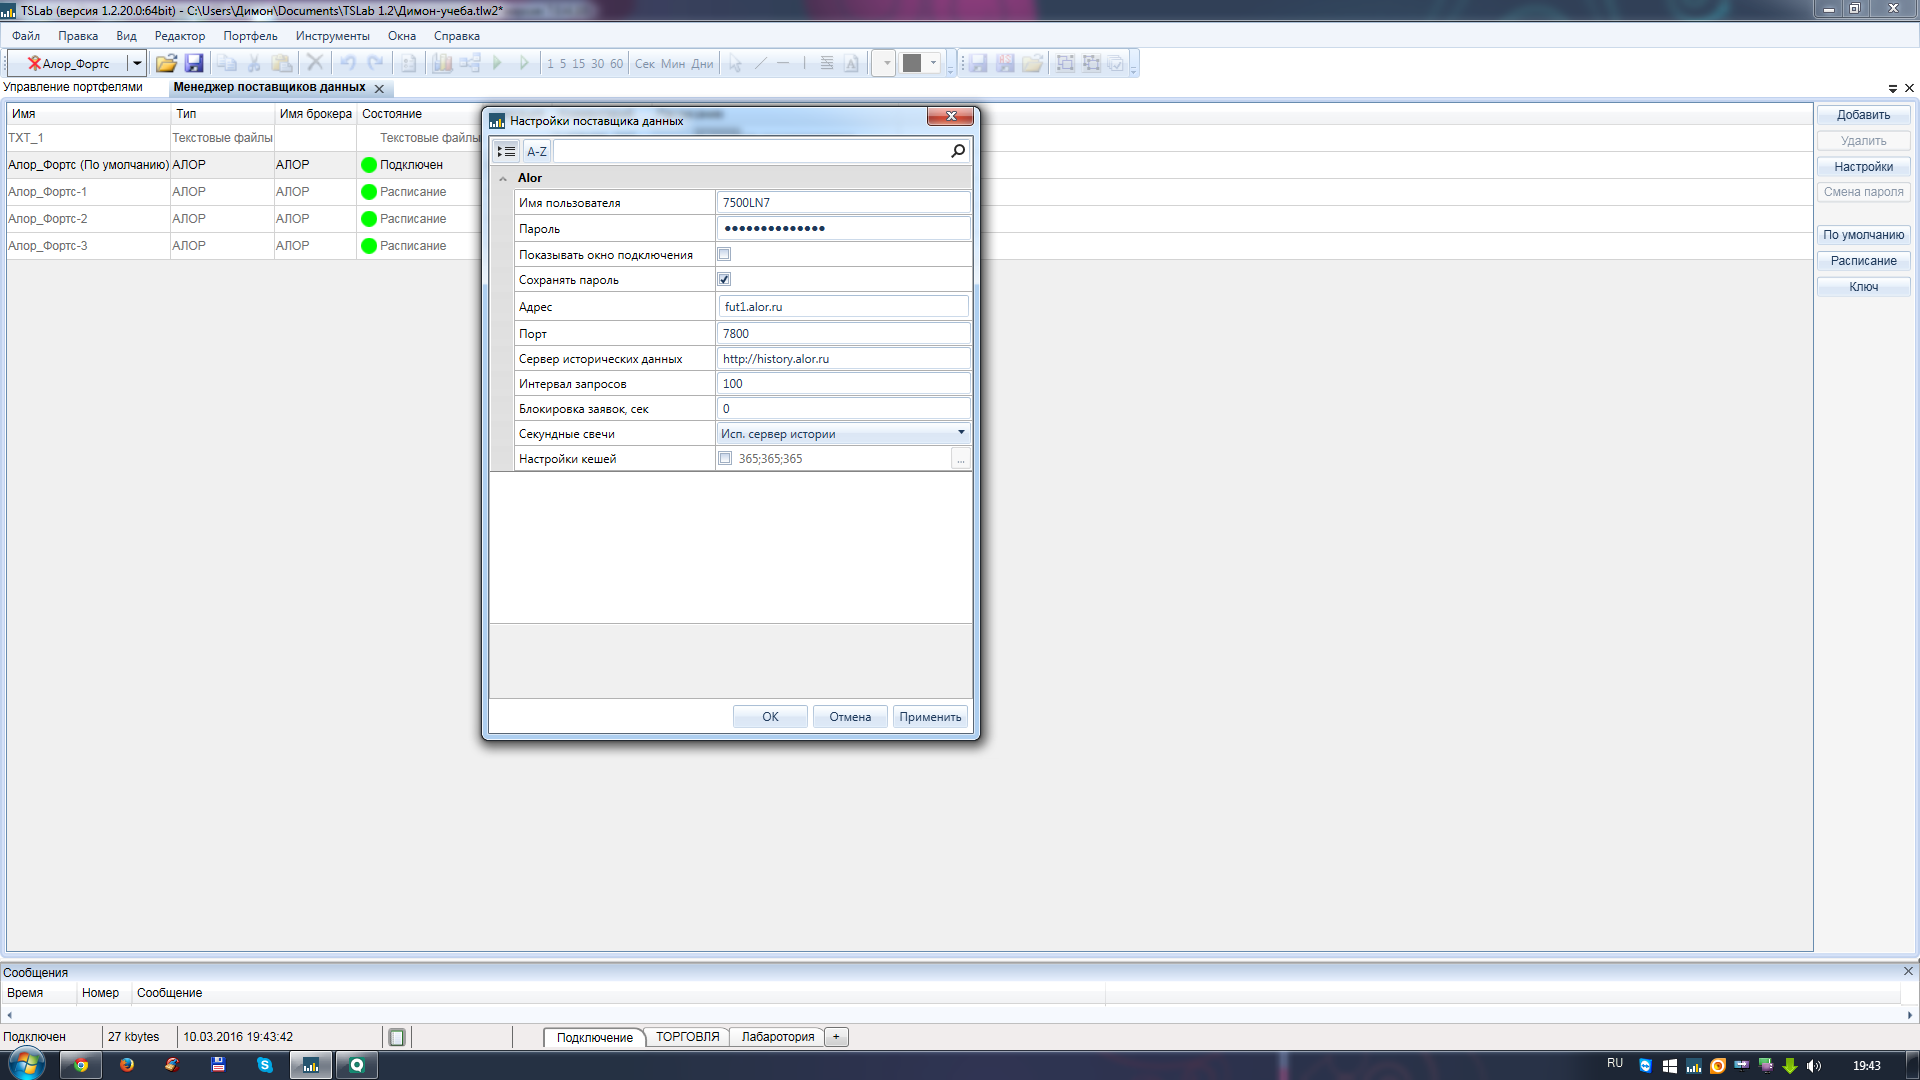Click the OK button in settings dialog
The image size is (1920, 1080).
[770, 717]
